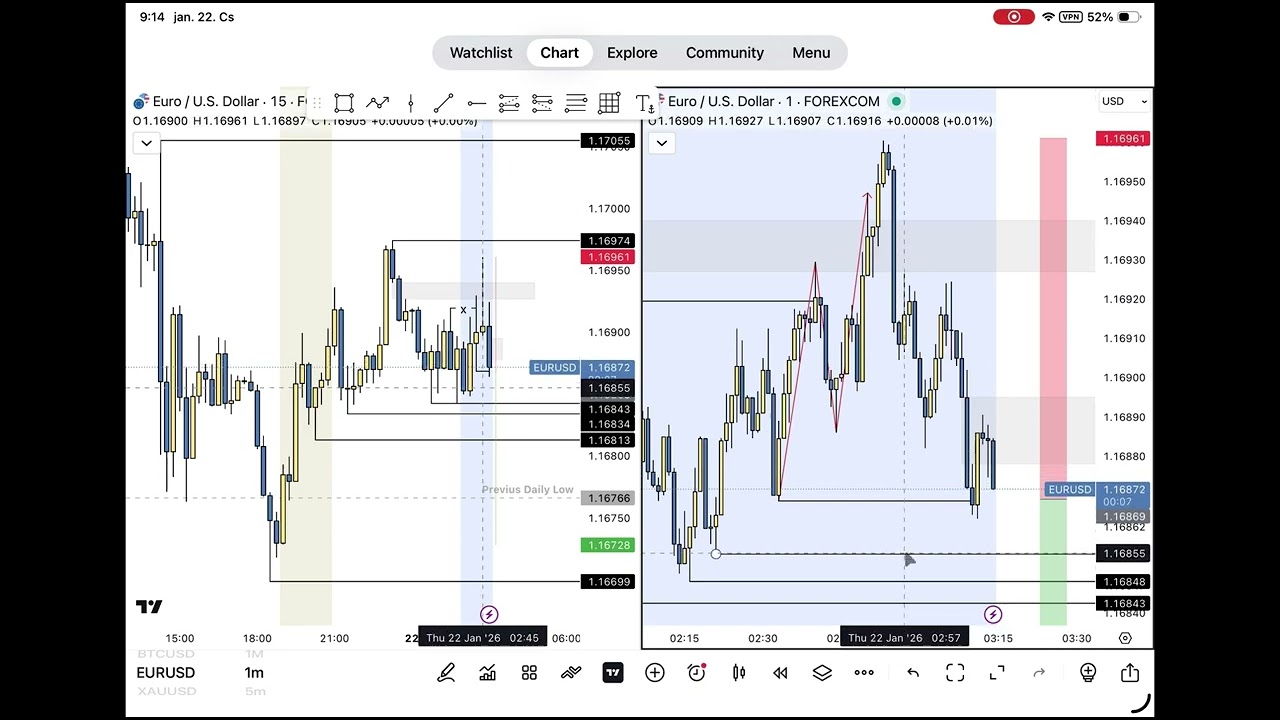Select the grid/Gann box tool

click(x=609, y=102)
